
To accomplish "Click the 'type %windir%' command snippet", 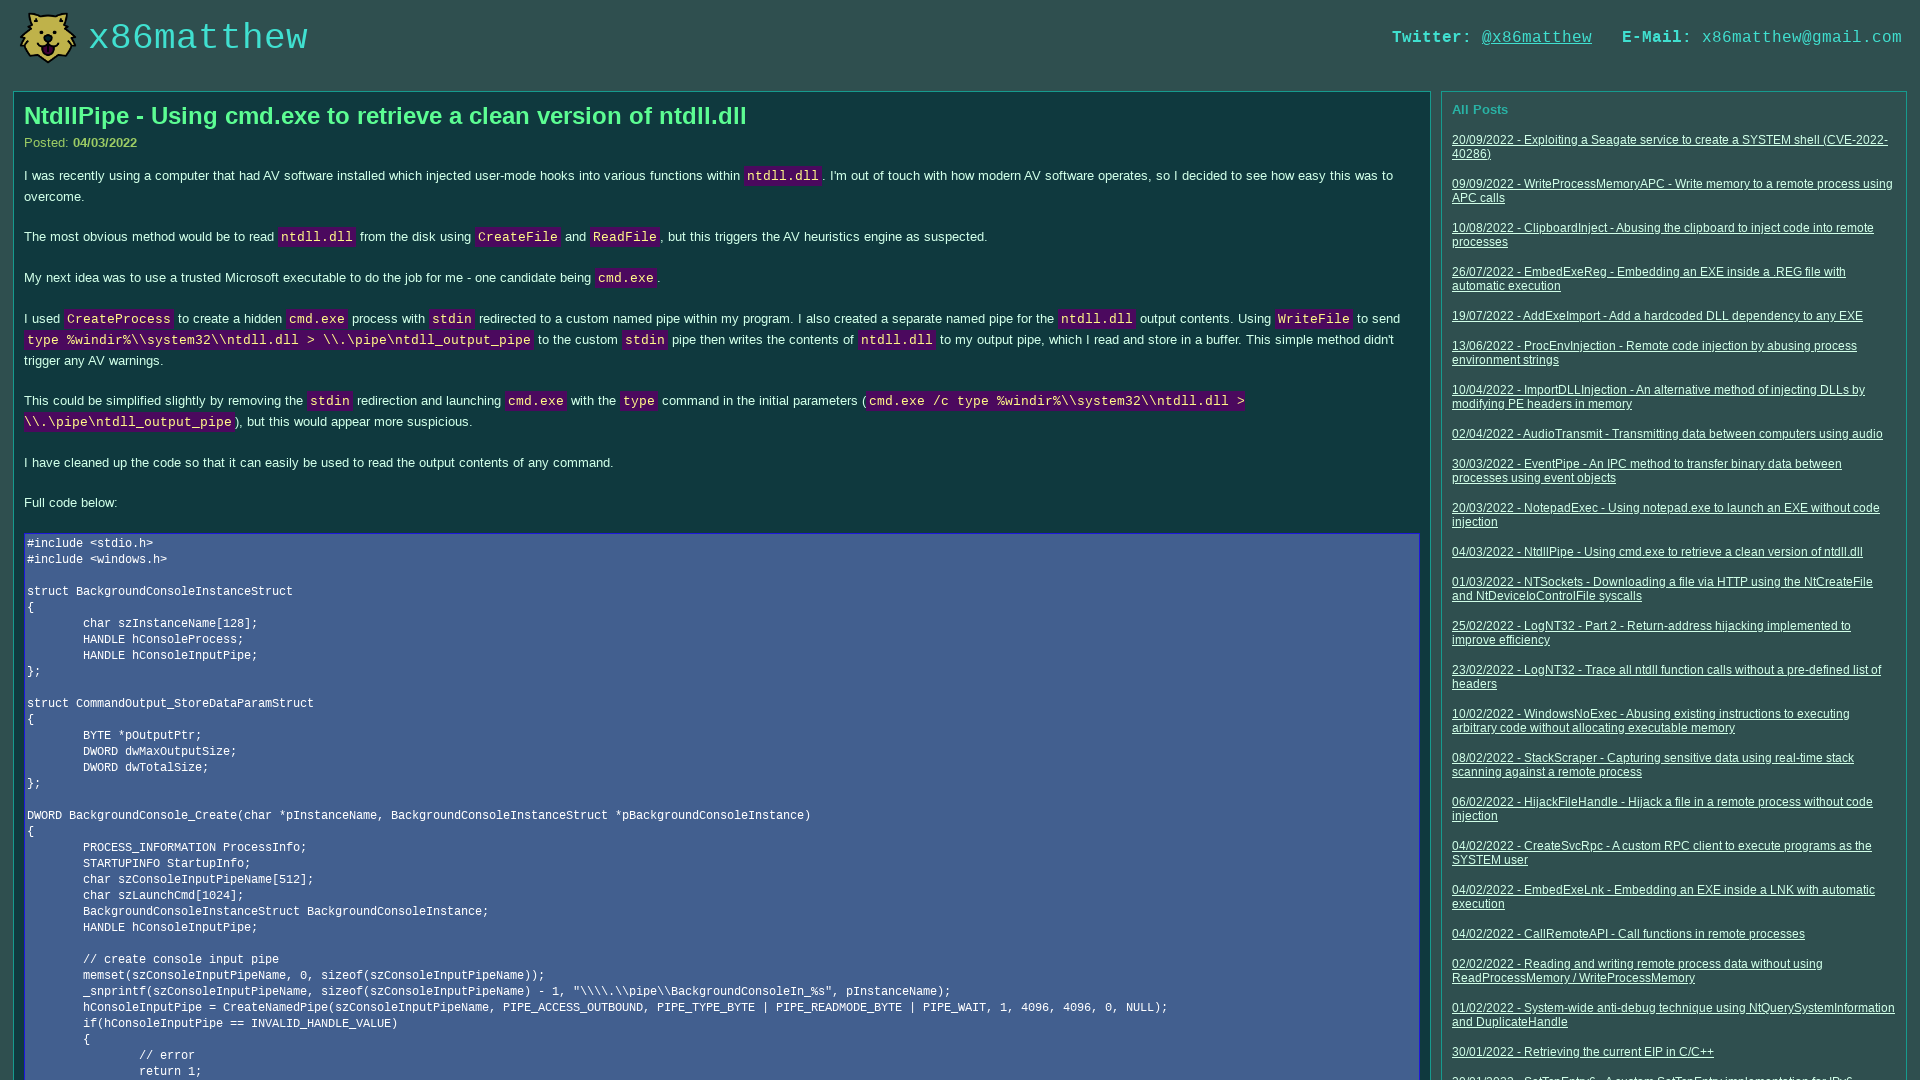I will 279,340.
